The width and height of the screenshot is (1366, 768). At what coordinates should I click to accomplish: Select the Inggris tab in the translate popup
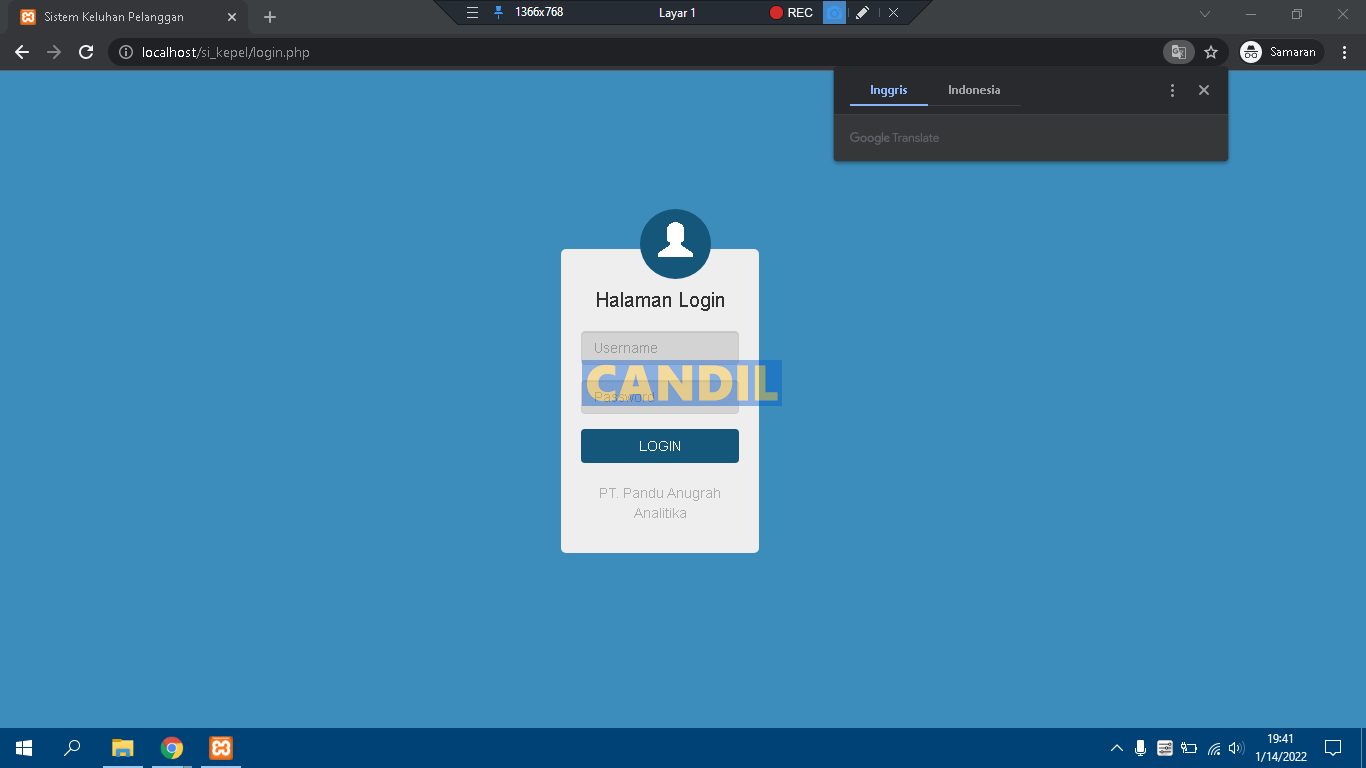[x=889, y=90]
